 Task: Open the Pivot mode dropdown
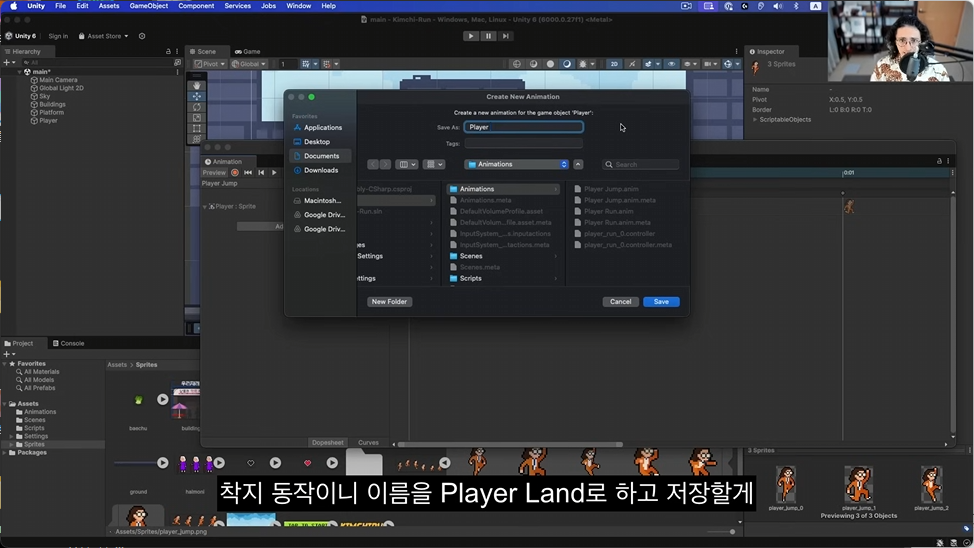pyautogui.click(x=209, y=64)
